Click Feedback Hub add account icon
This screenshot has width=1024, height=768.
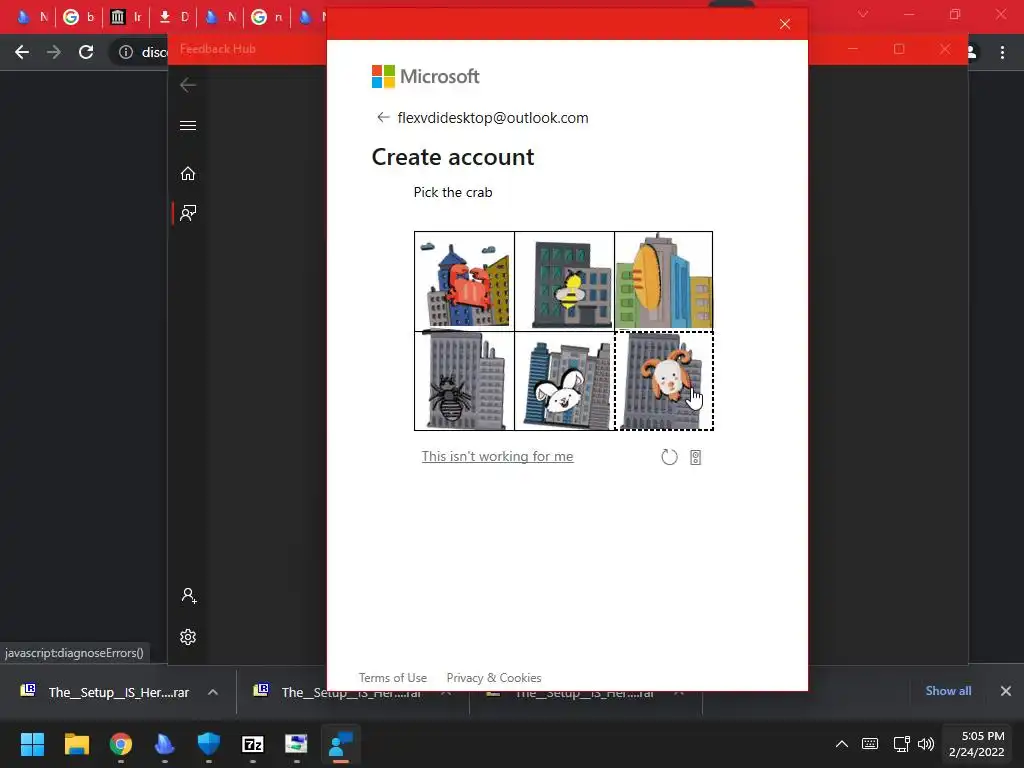tap(189, 596)
